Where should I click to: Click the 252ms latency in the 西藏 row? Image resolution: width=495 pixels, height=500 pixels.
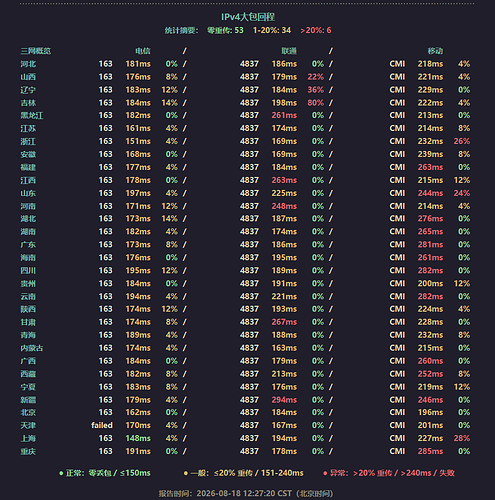[x=430, y=374]
